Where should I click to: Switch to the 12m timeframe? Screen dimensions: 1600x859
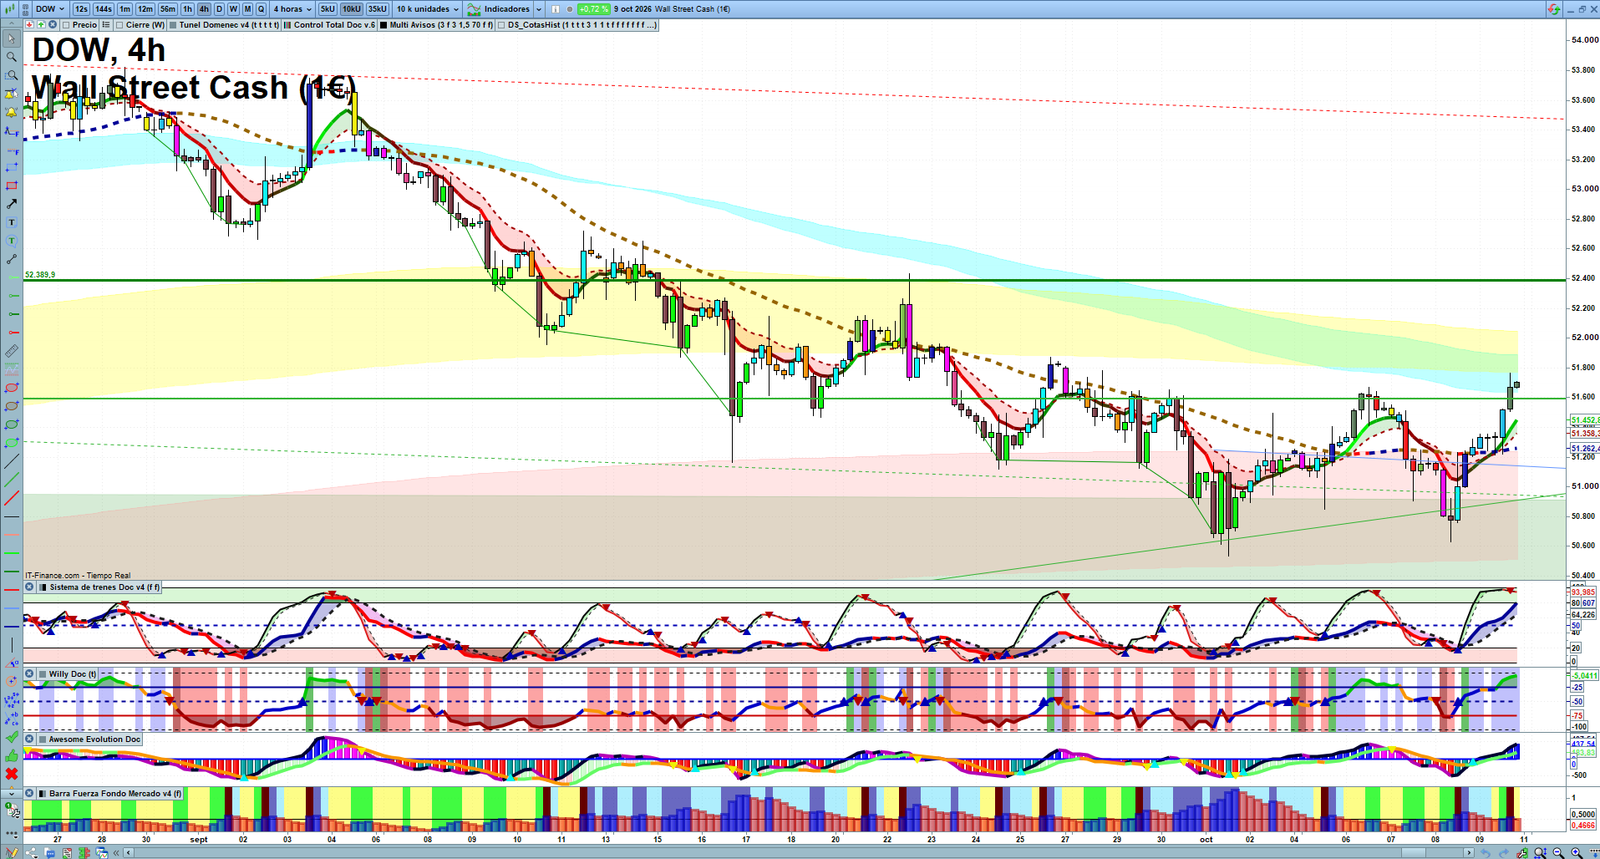[145, 9]
